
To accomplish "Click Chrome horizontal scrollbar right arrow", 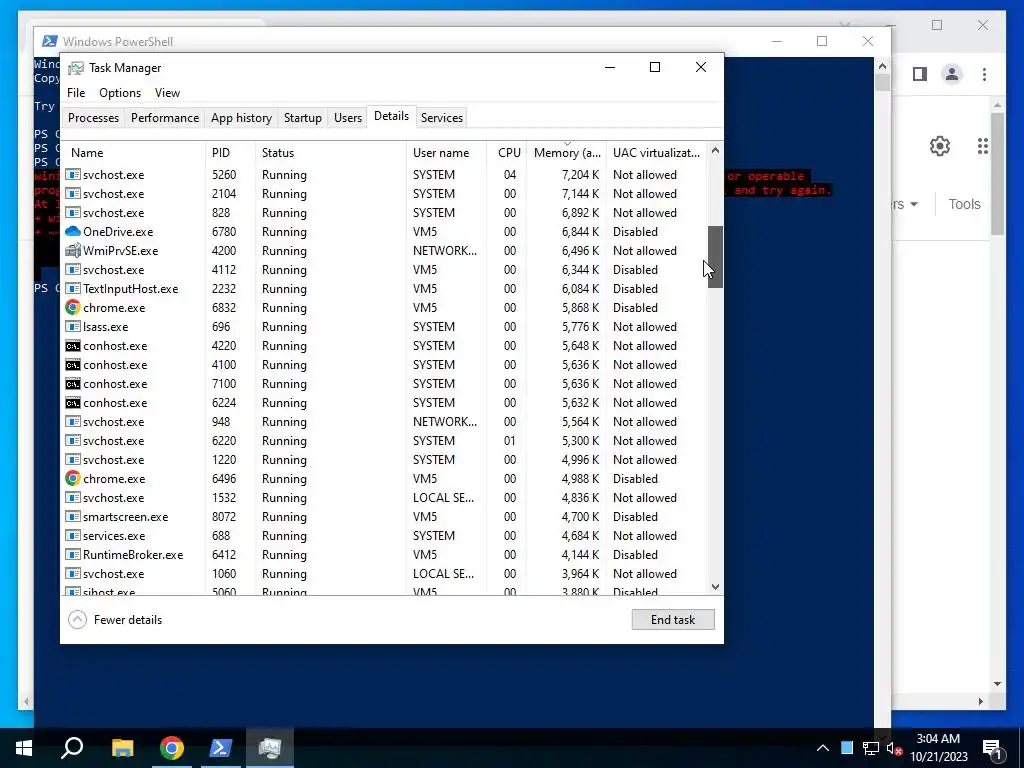I will pyautogui.click(x=980, y=701).
